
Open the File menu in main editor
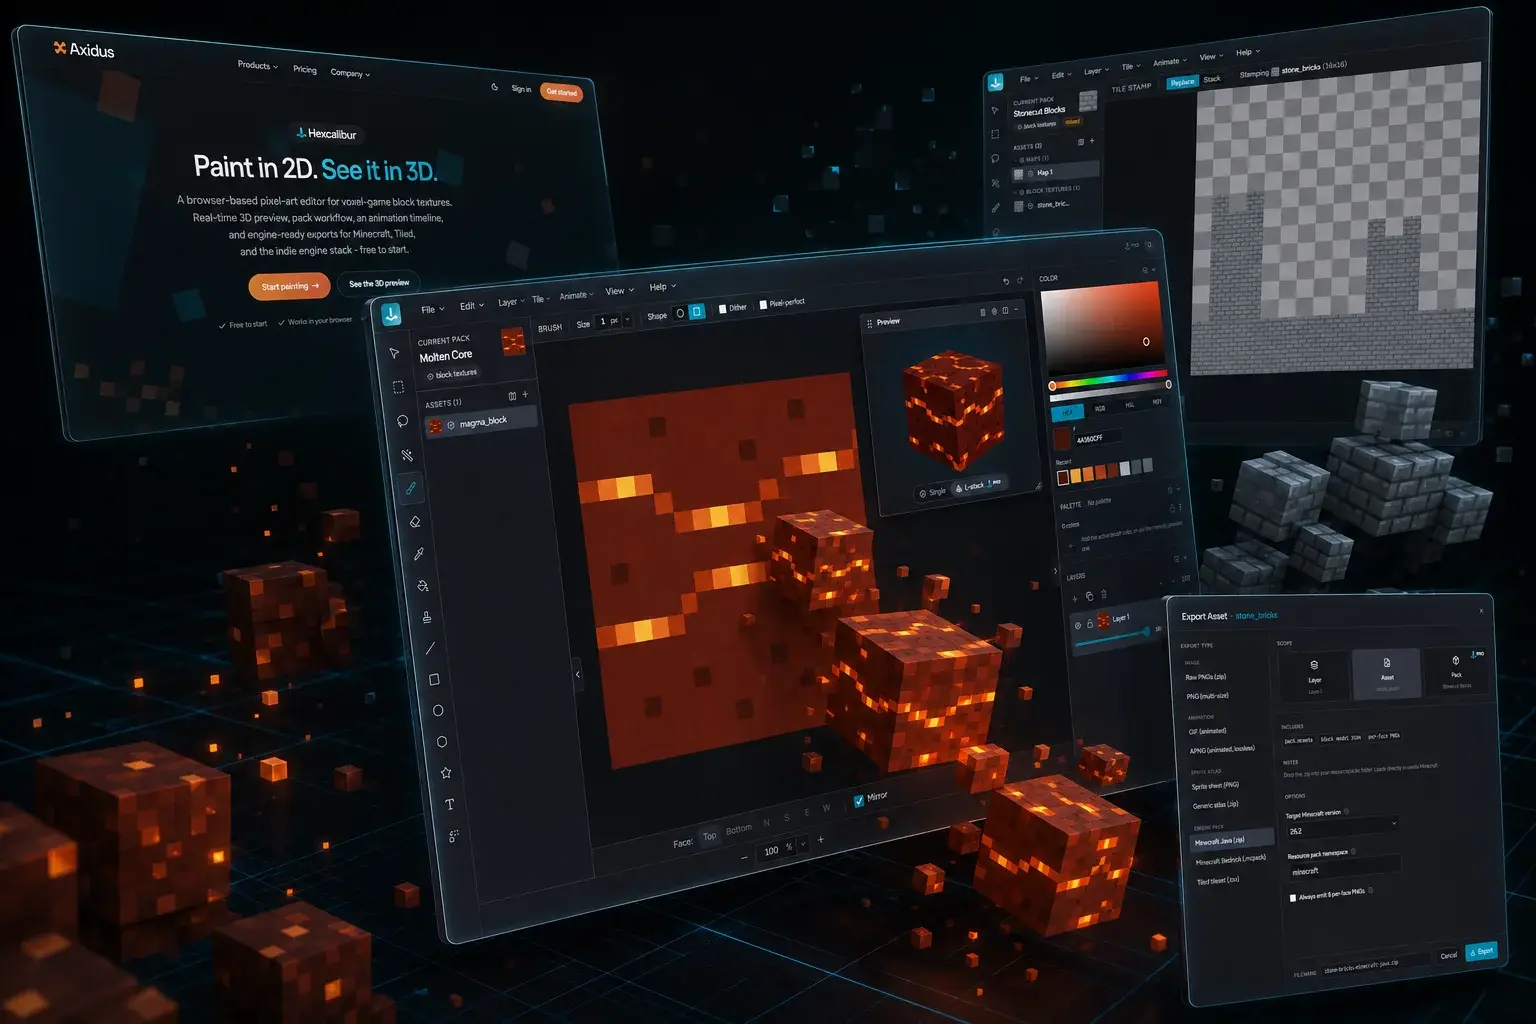(x=431, y=309)
